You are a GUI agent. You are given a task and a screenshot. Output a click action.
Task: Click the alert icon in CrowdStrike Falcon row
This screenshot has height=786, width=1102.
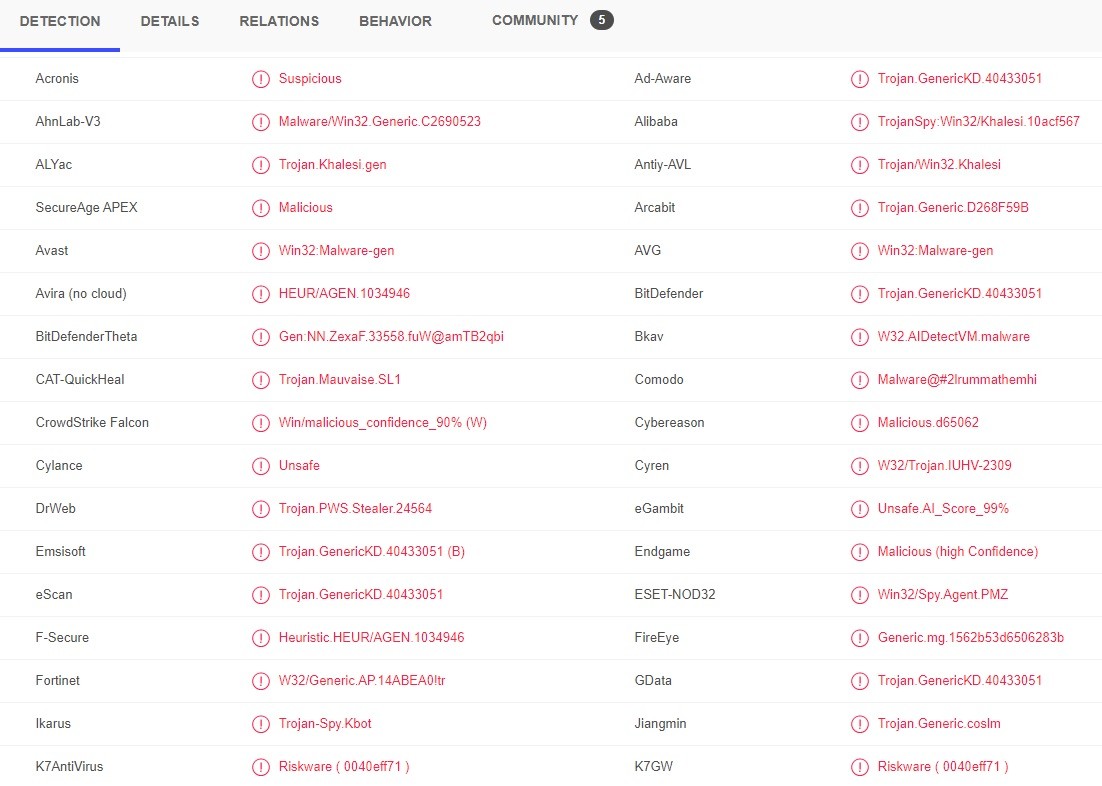click(261, 423)
